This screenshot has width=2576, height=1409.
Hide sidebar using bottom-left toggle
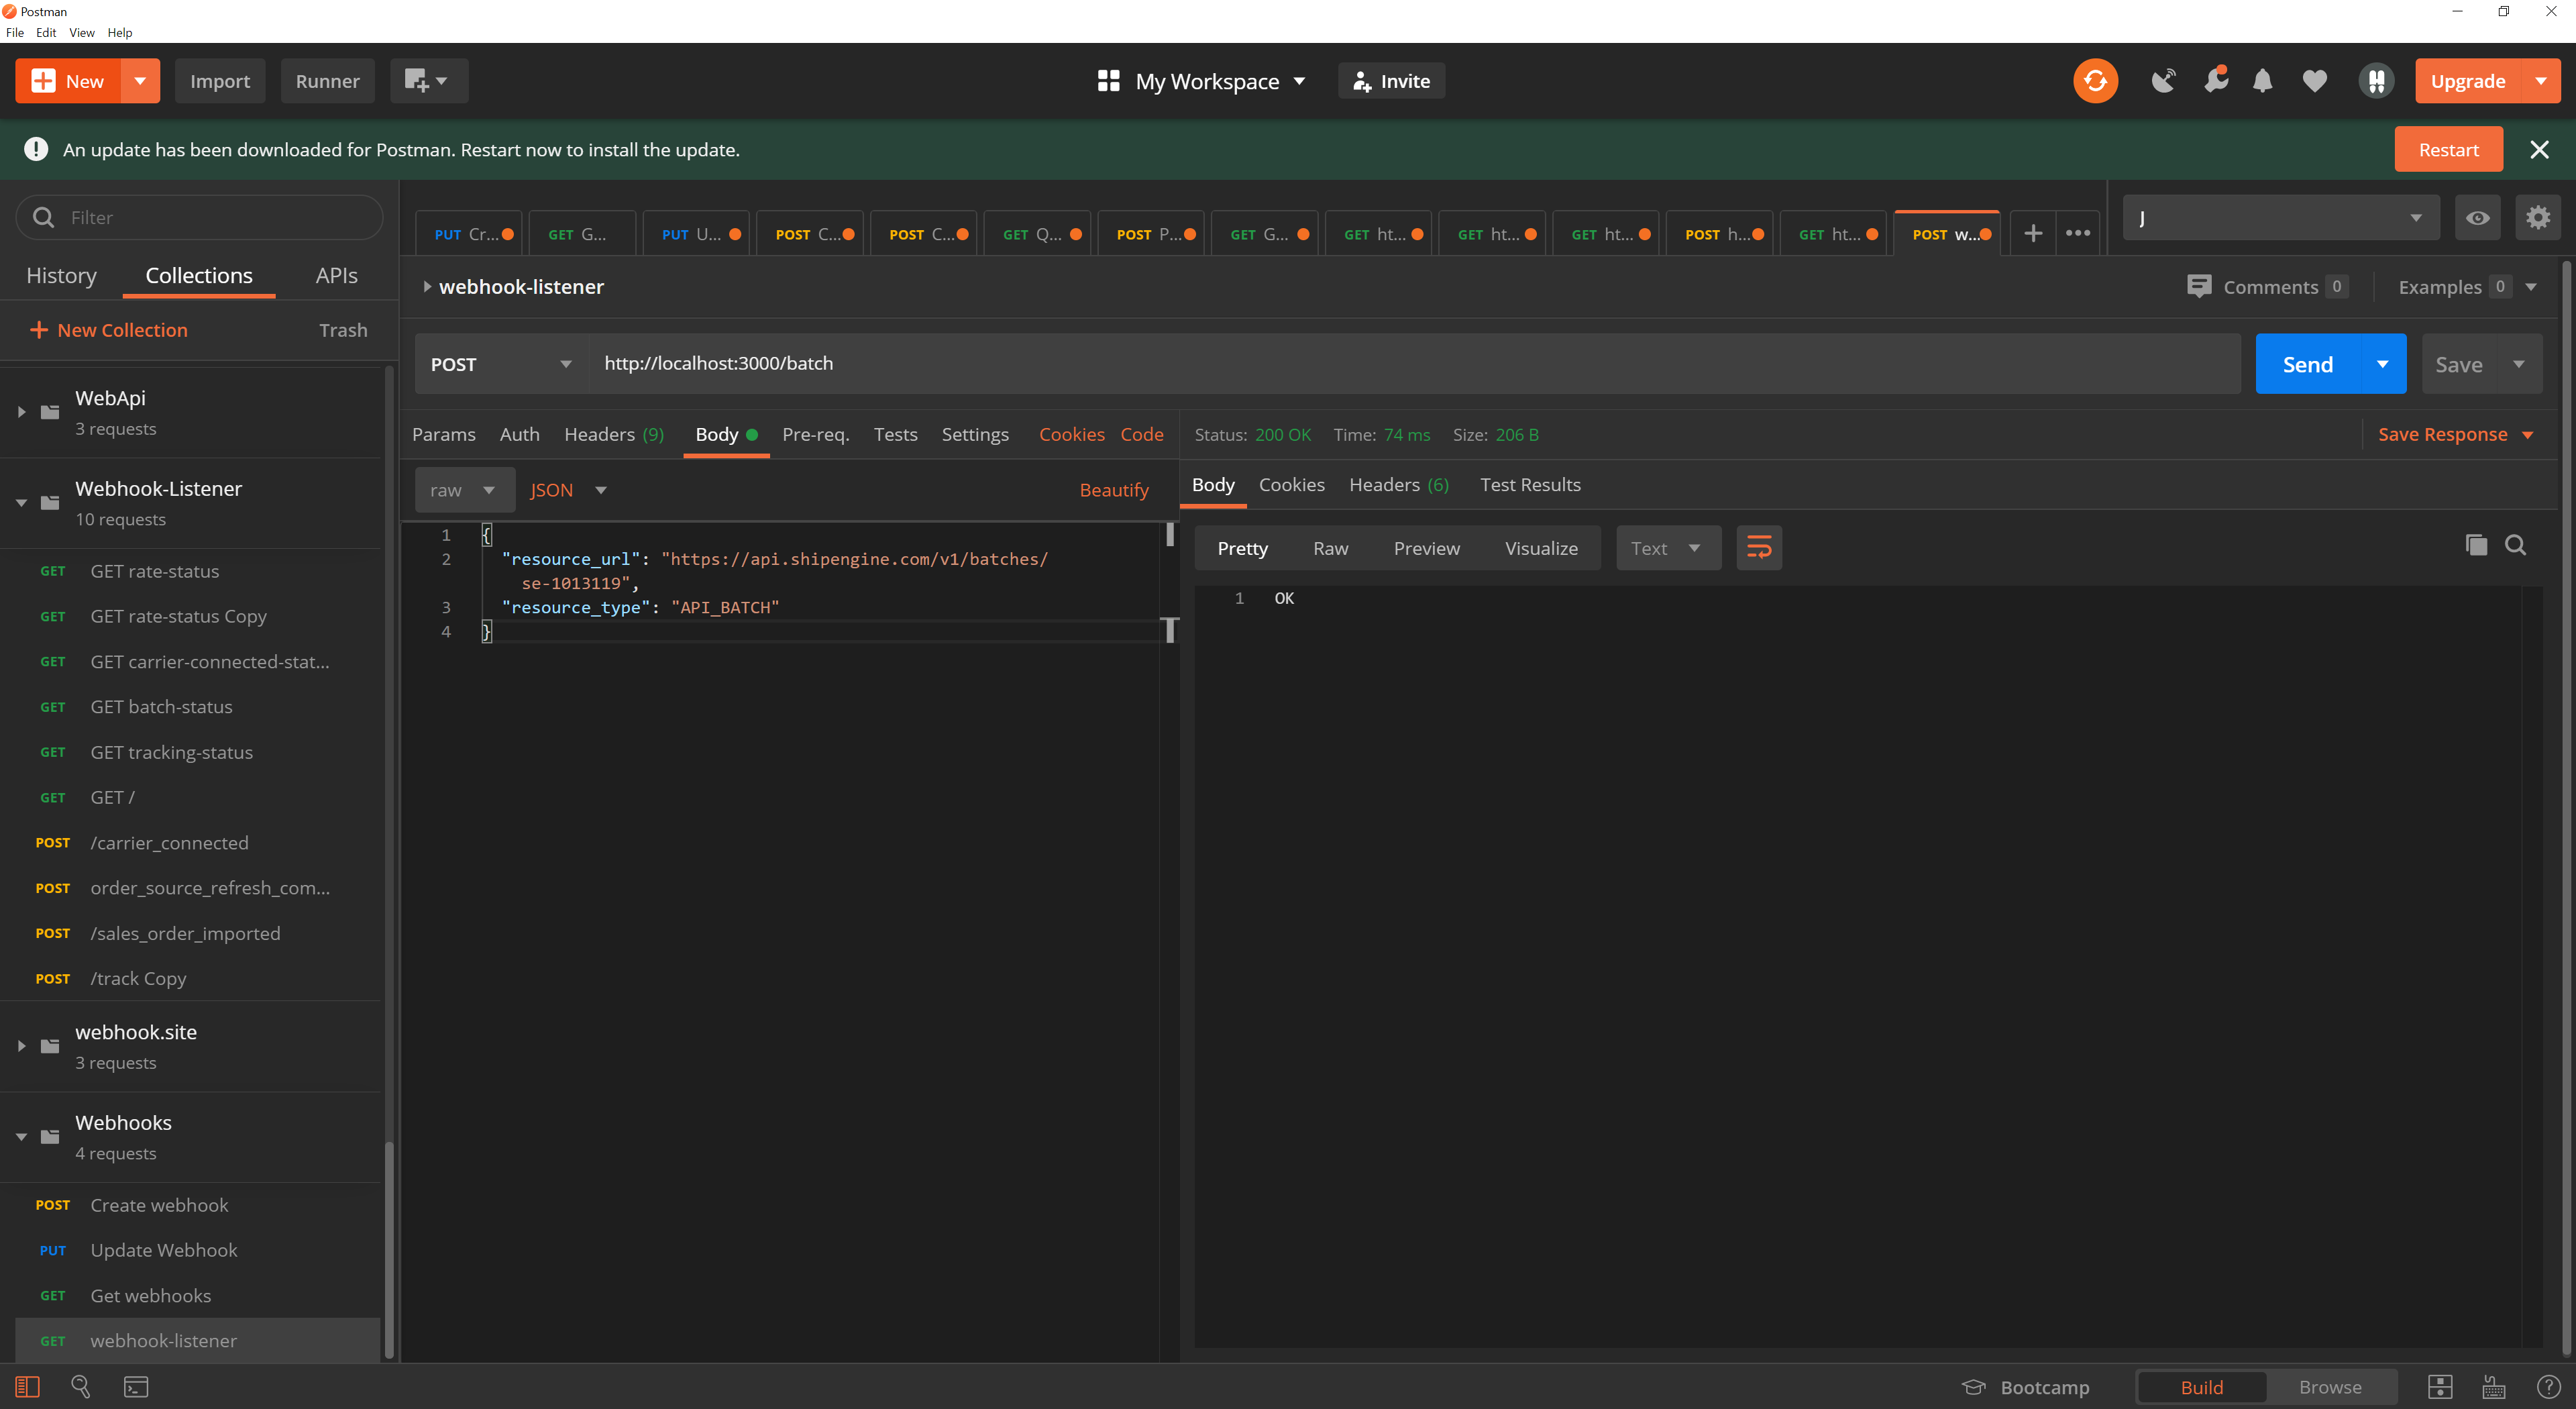pyautogui.click(x=27, y=1386)
